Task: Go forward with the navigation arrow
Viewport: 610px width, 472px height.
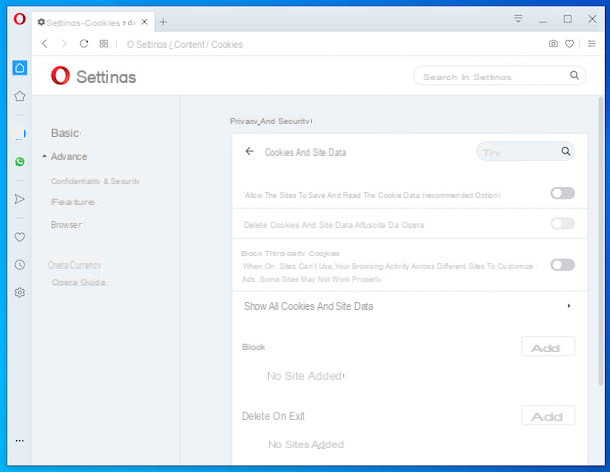Action: click(x=64, y=44)
